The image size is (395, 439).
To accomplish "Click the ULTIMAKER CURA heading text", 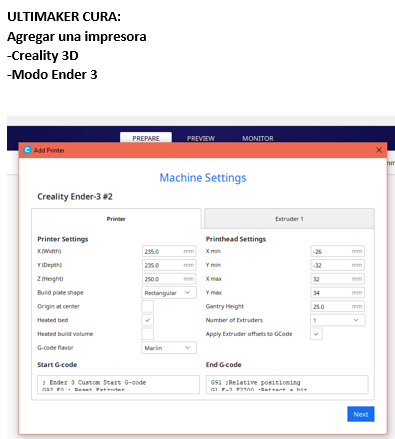I will pyautogui.click(x=64, y=17).
